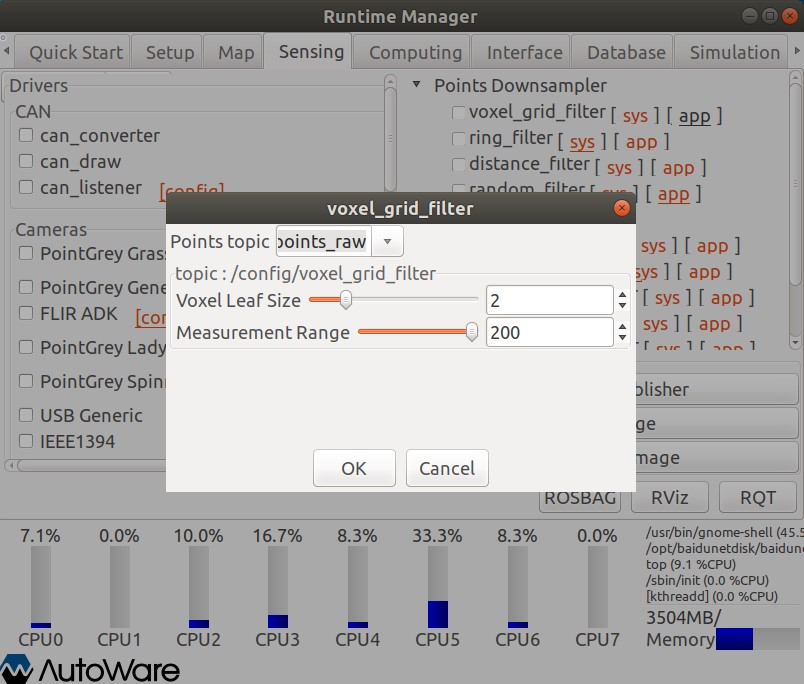Increase Measurement Range with up arrow
Screen dimensions: 804x684
tap(622, 327)
